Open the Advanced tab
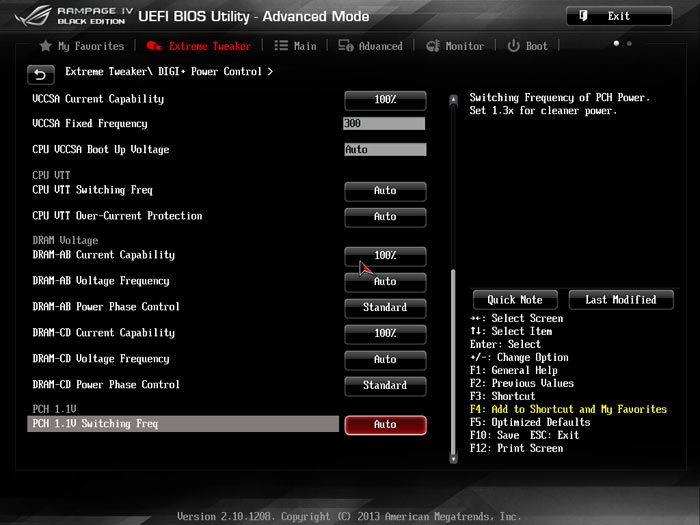Screen dimensions: 700x525 point(370,46)
